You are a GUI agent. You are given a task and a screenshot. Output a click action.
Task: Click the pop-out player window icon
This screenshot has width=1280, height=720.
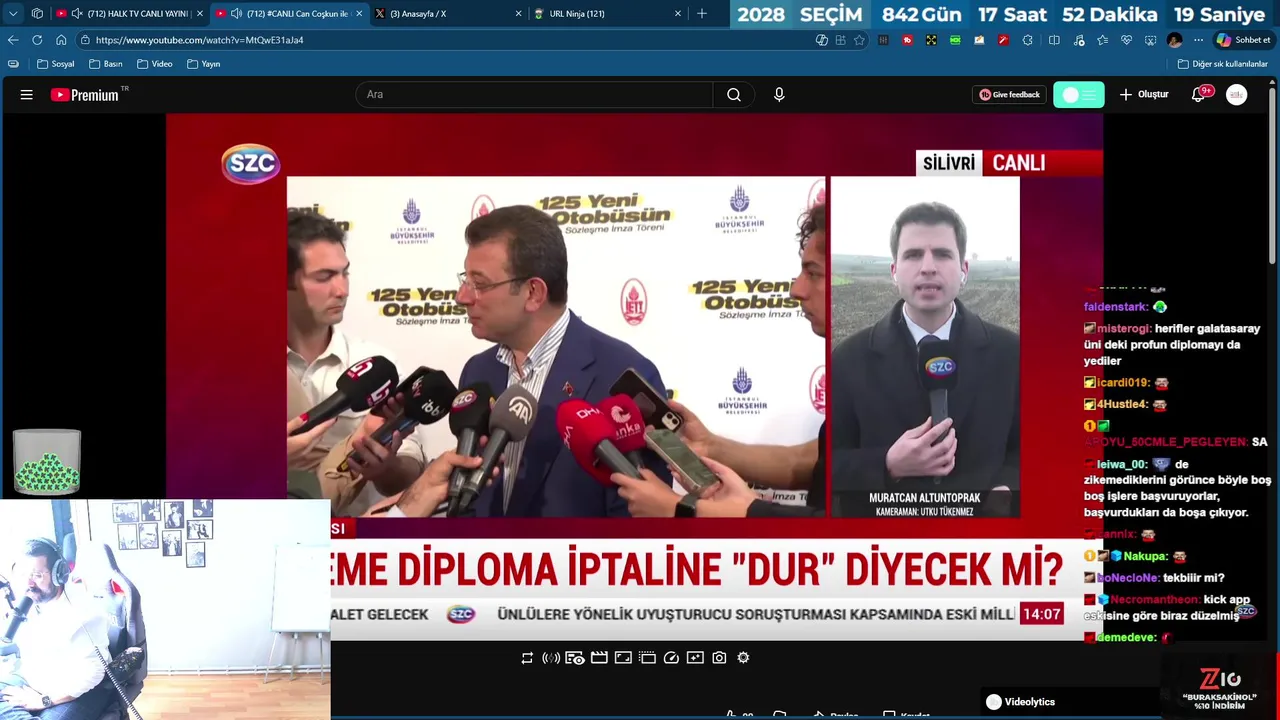coord(647,658)
